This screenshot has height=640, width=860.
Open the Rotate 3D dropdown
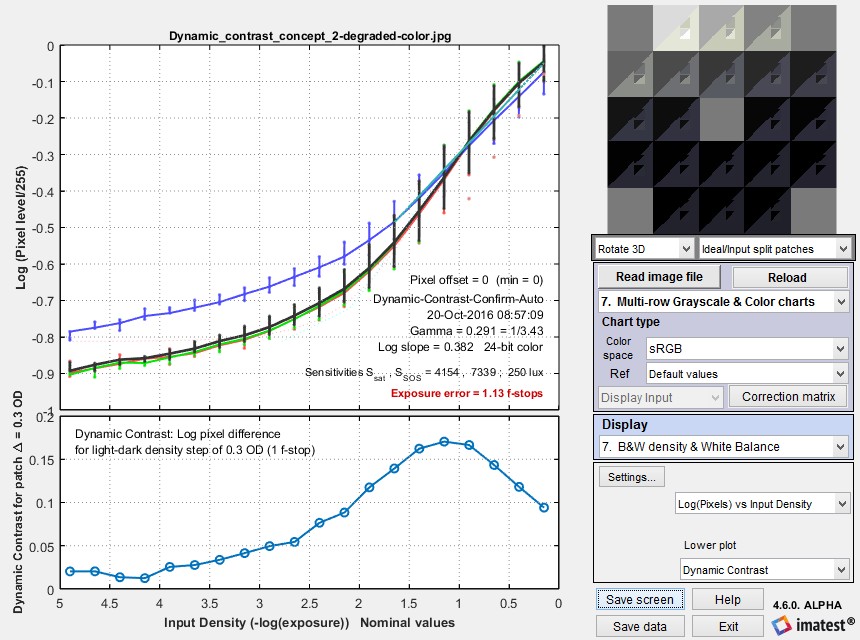click(641, 248)
